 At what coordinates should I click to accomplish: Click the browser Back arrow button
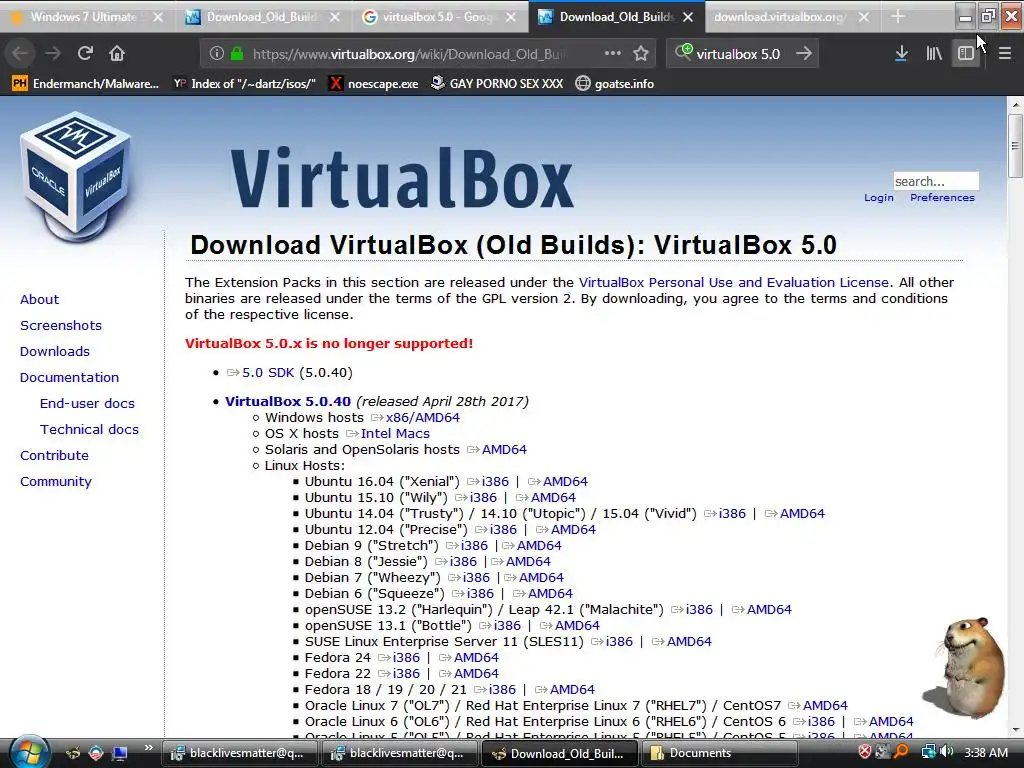click(20, 54)
